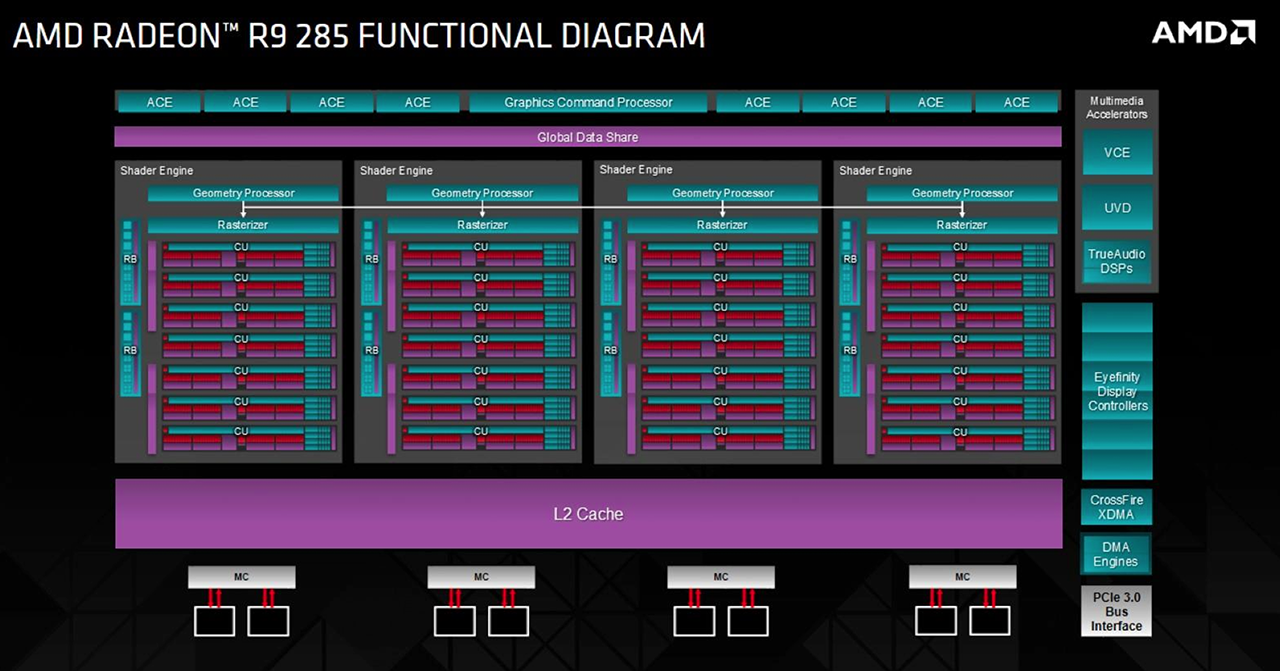This screenshot has width=1280, height=671.
Task: Click the Multimedia Accelerators heading
Action: (x=1117, y=107)
